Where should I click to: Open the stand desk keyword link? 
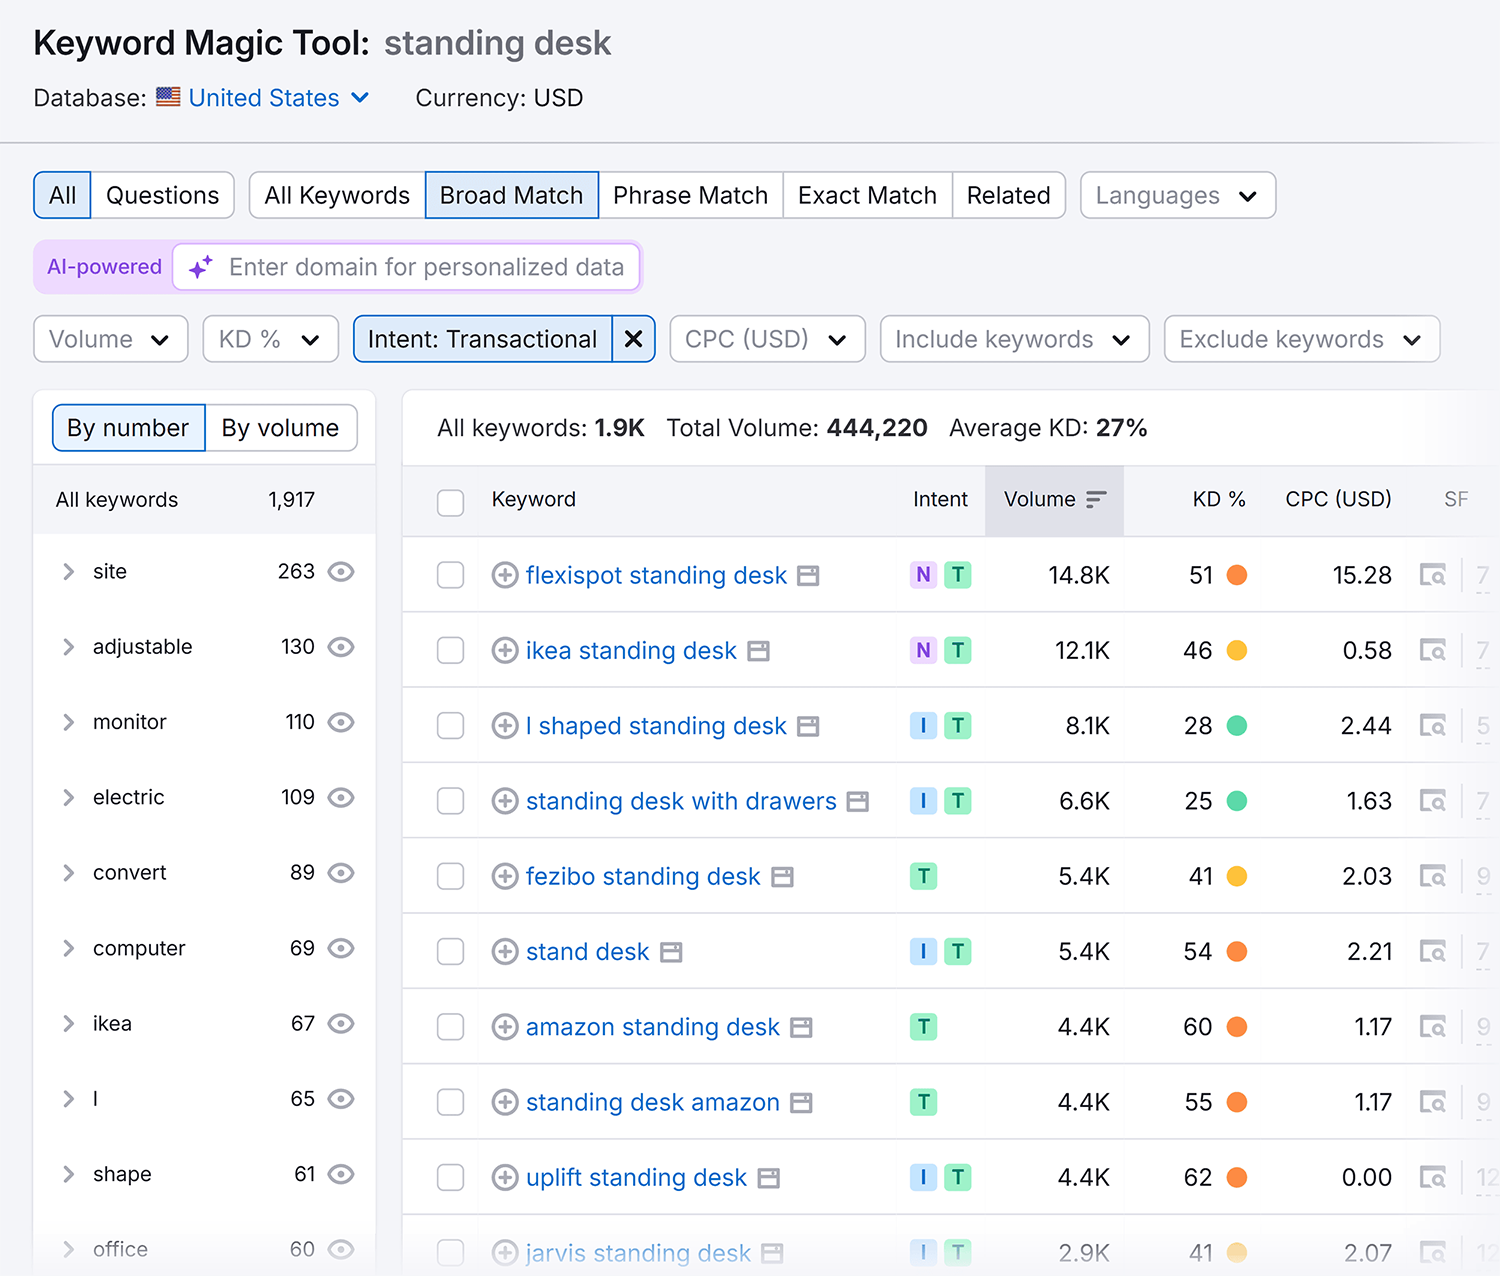click(588, 952)
